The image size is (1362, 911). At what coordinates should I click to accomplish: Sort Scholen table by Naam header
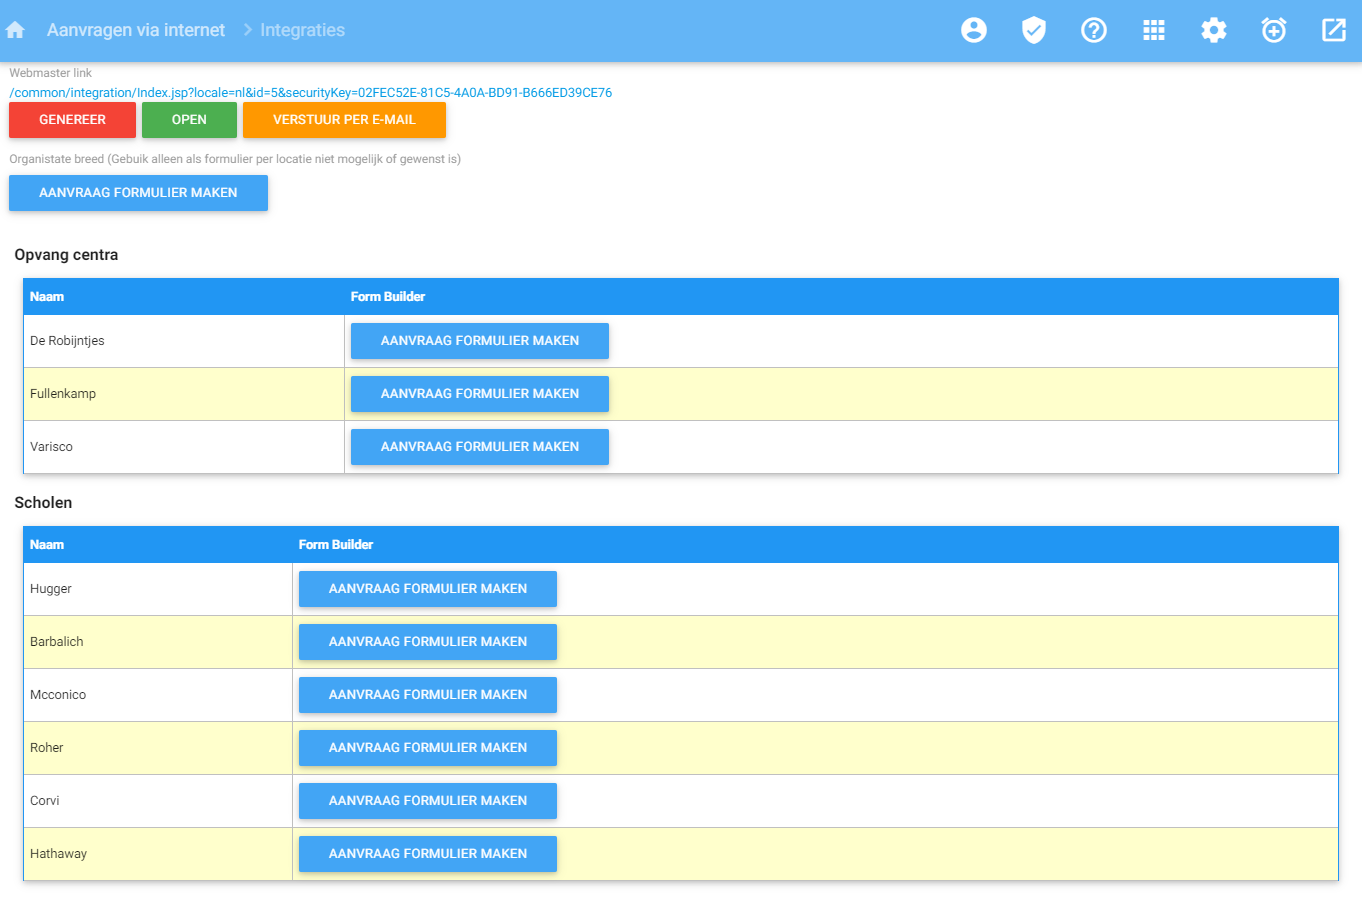click(47, 545)
